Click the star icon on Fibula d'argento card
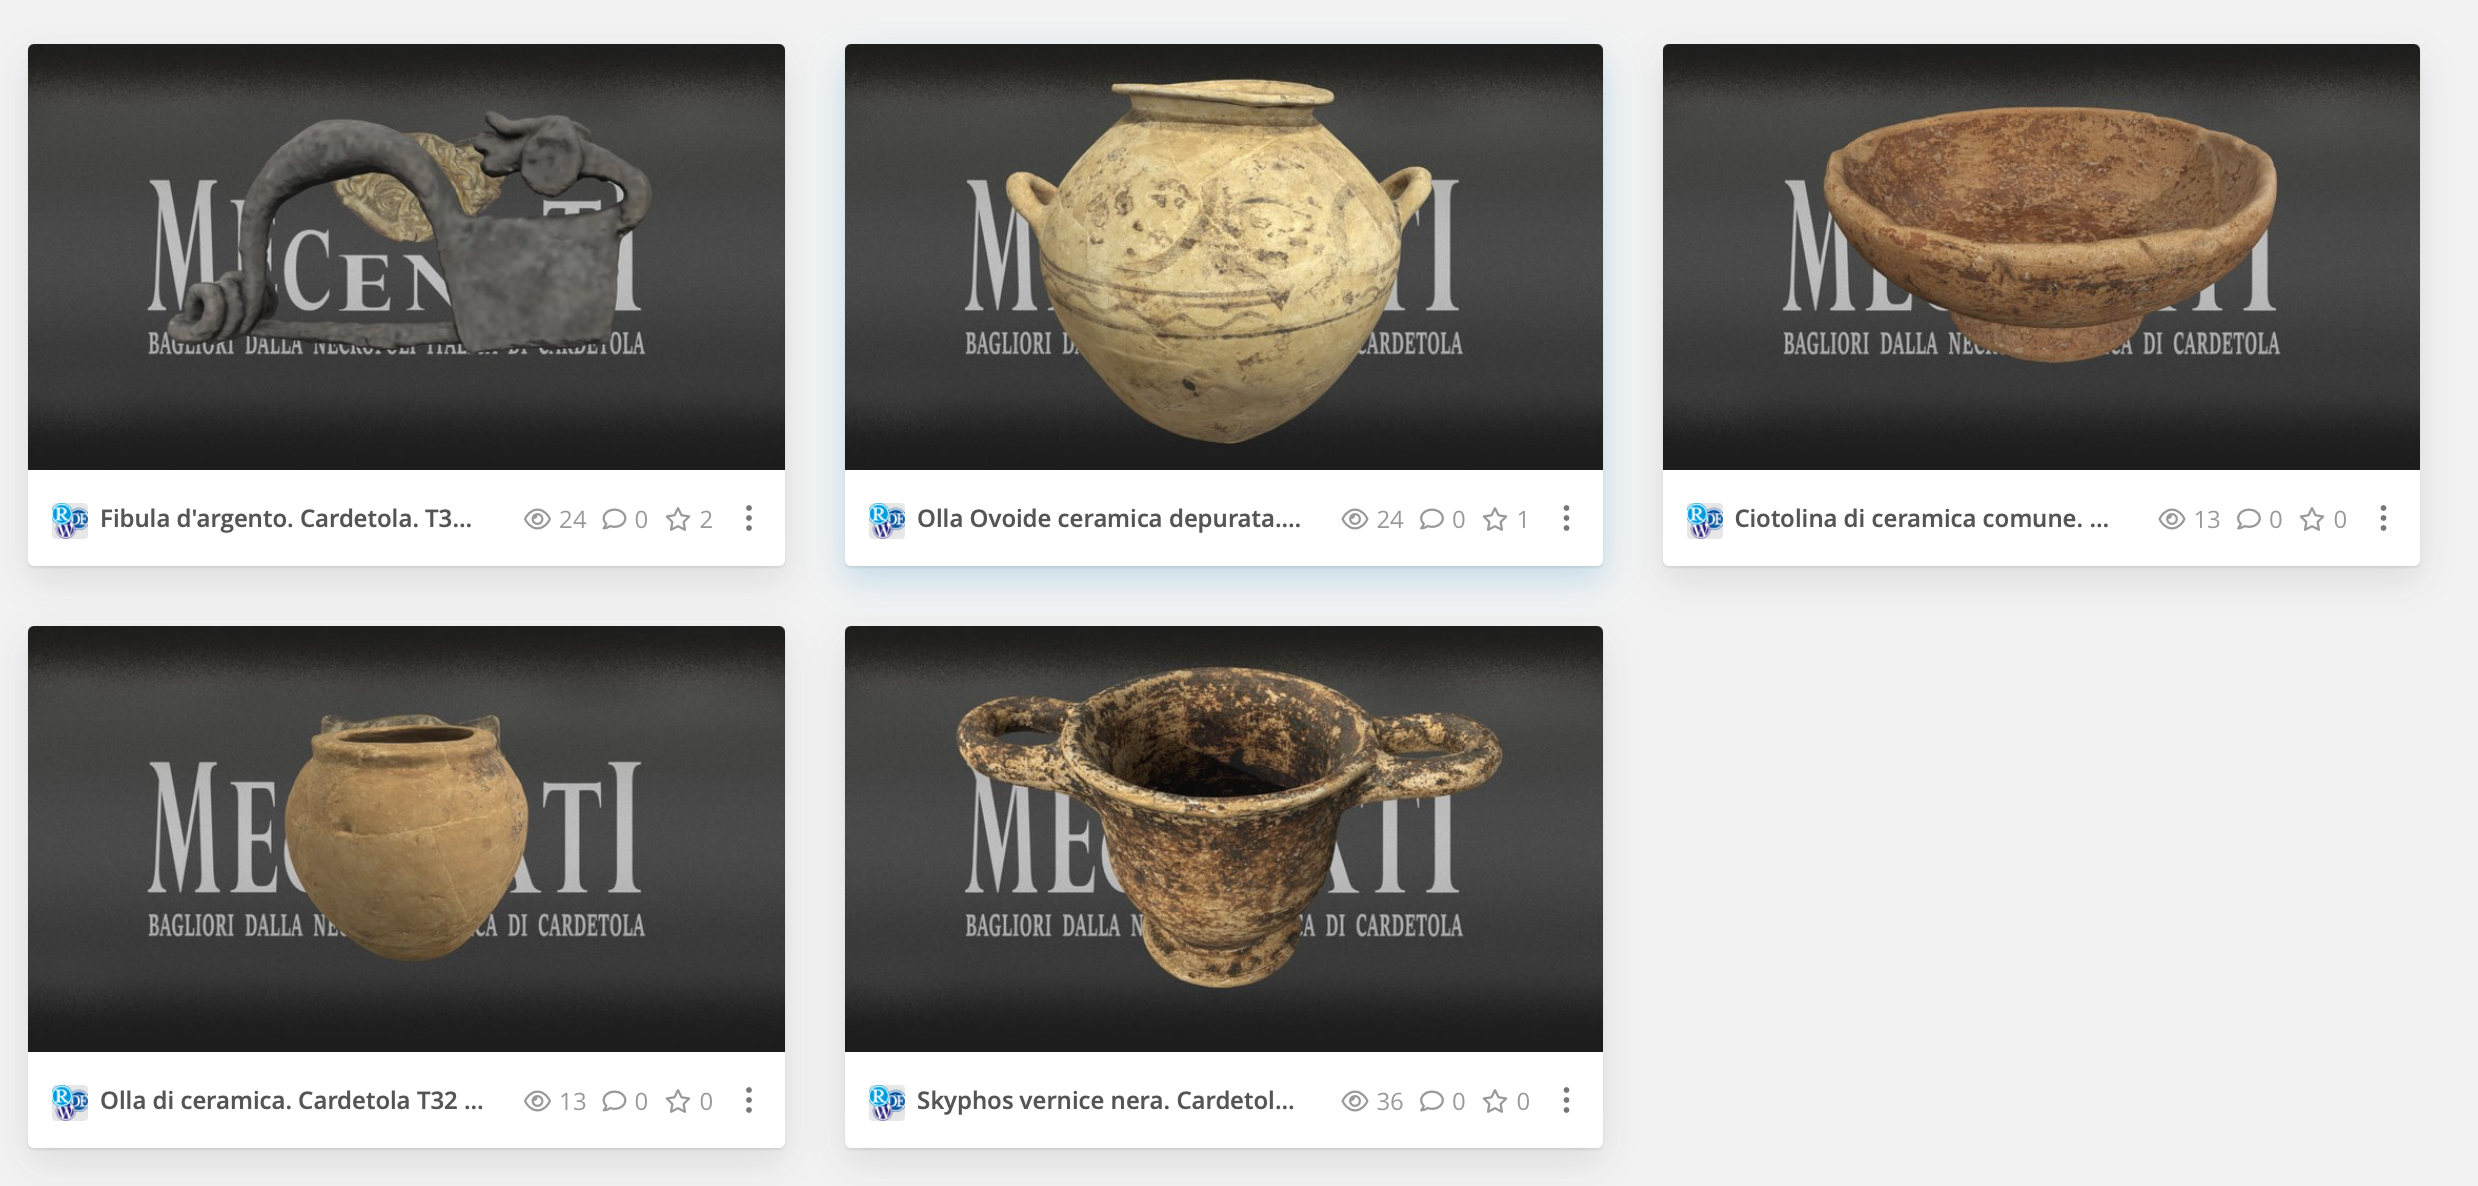The height and width of the screenshot is (1186, 2478). coord(678,519)
